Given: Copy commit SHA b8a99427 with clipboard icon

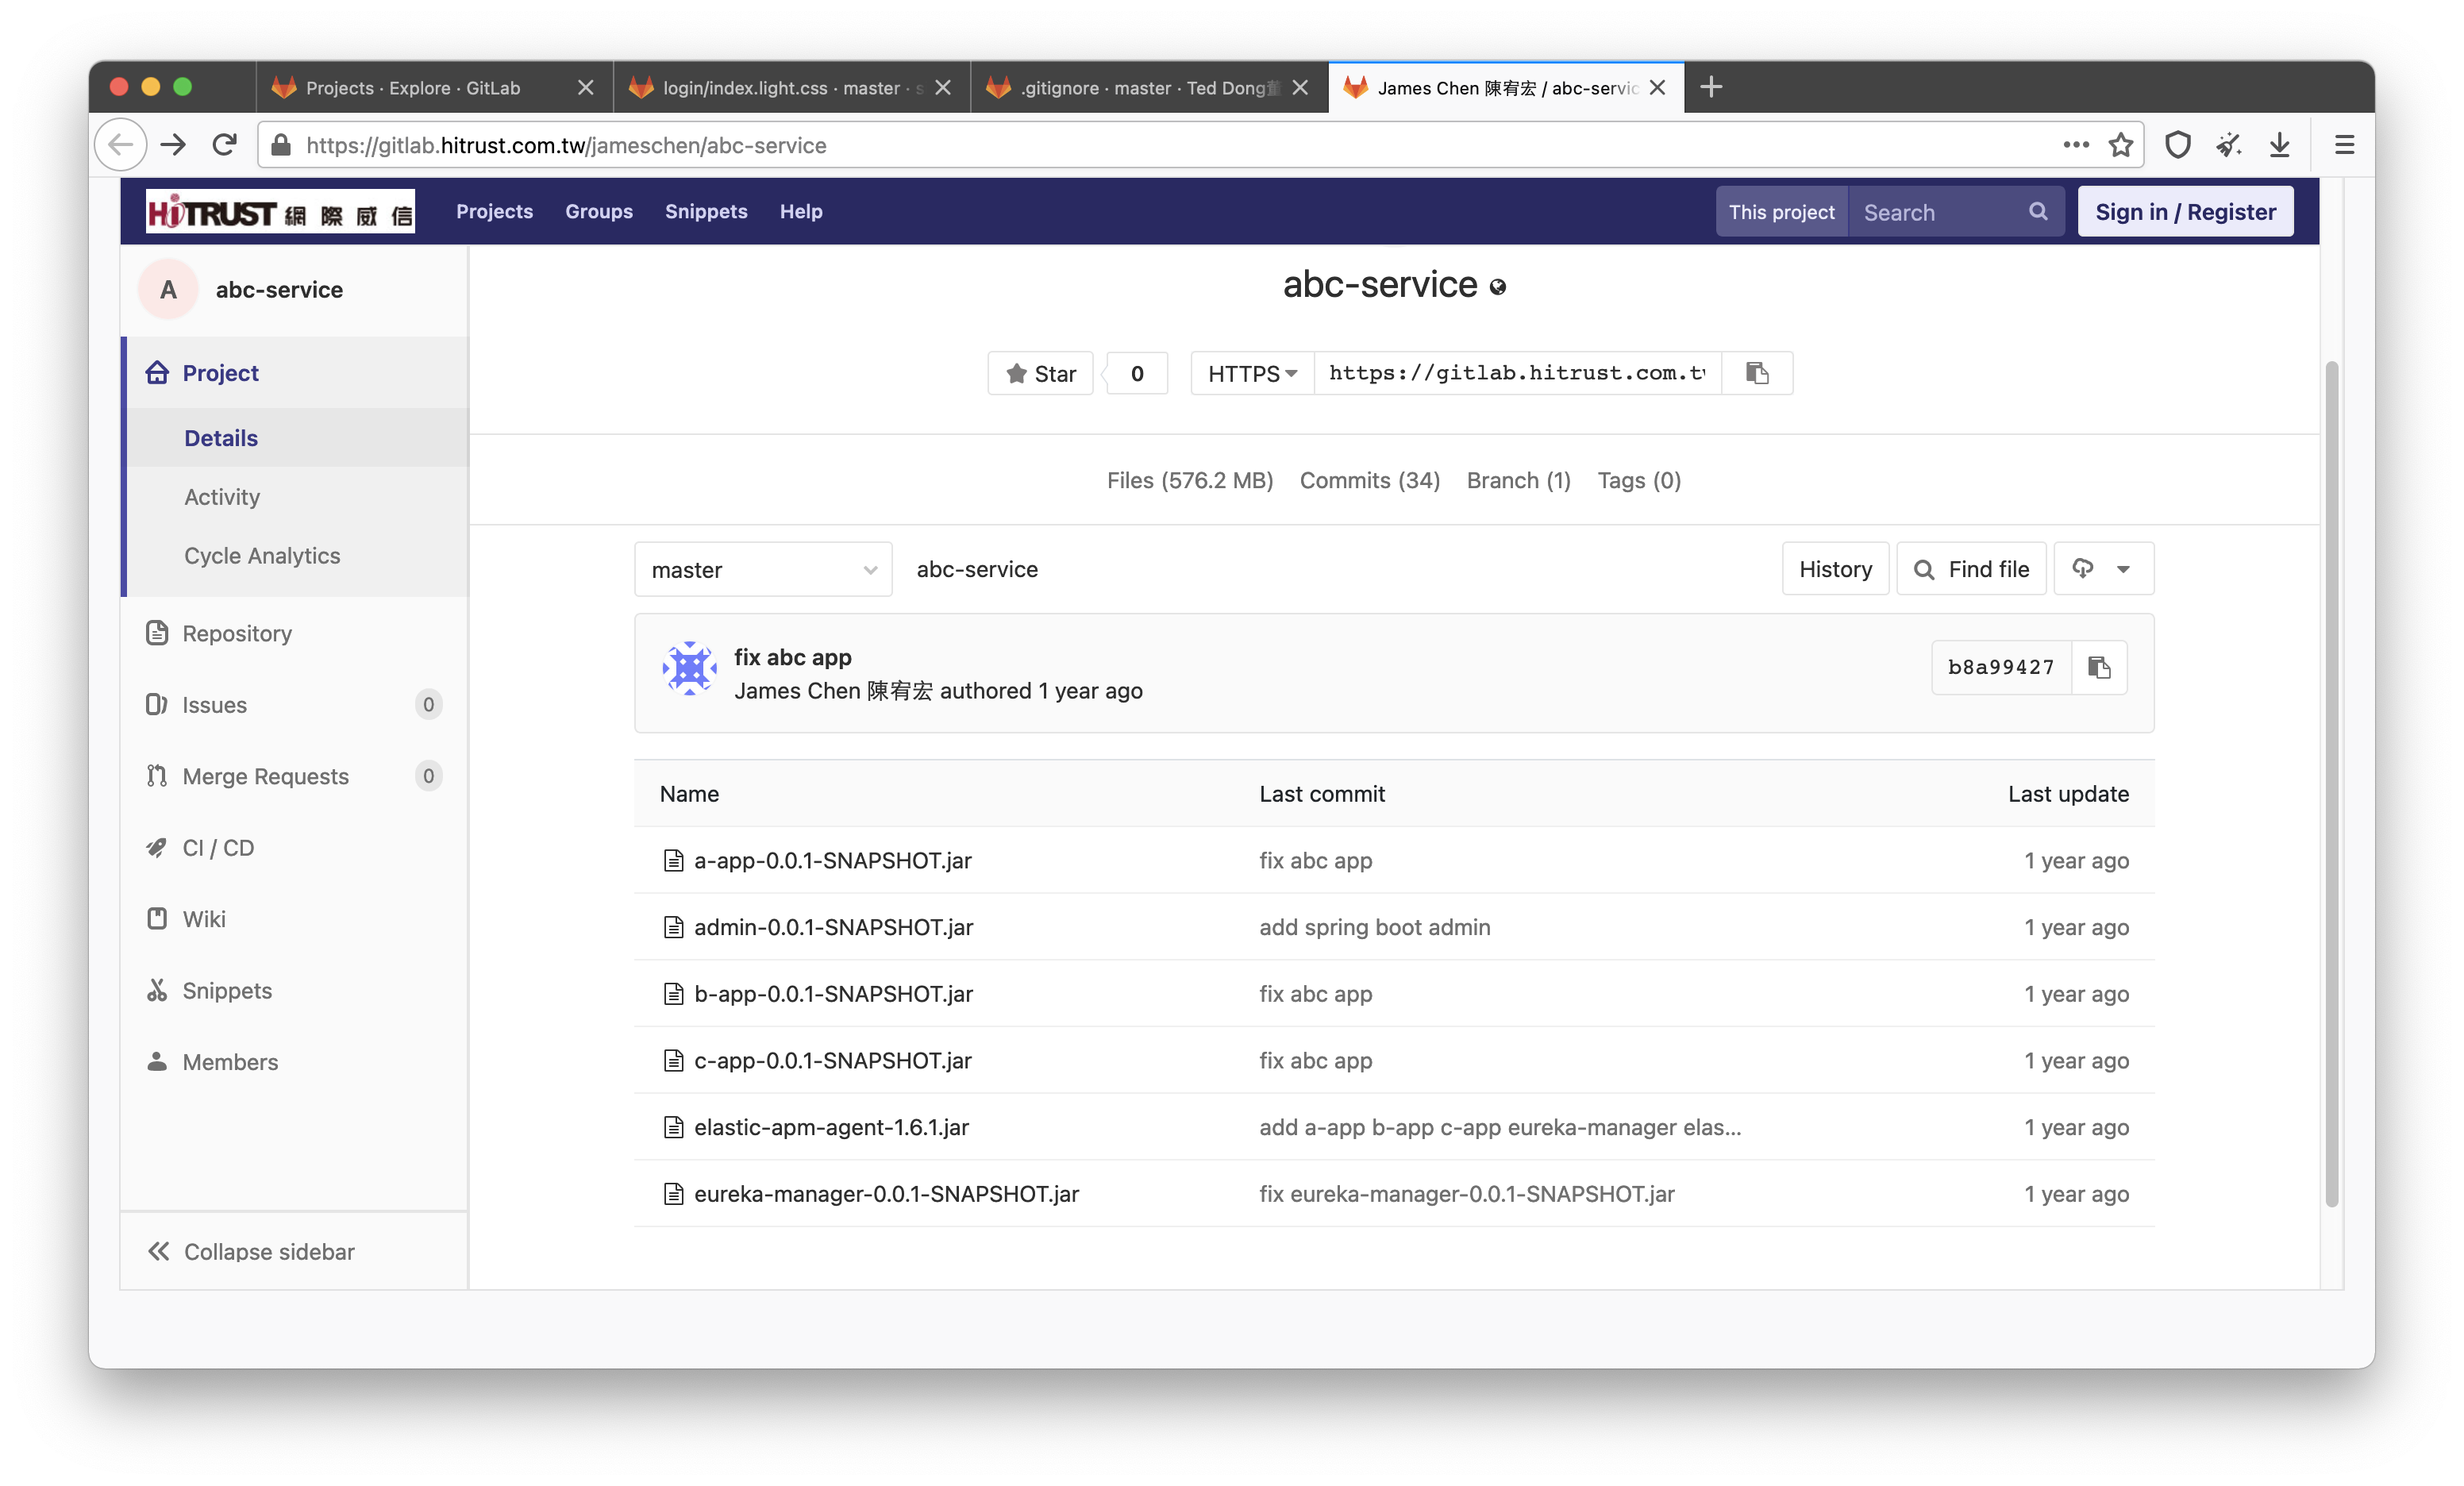Looking at the screenshot, I should click(x=2099, y=667).
